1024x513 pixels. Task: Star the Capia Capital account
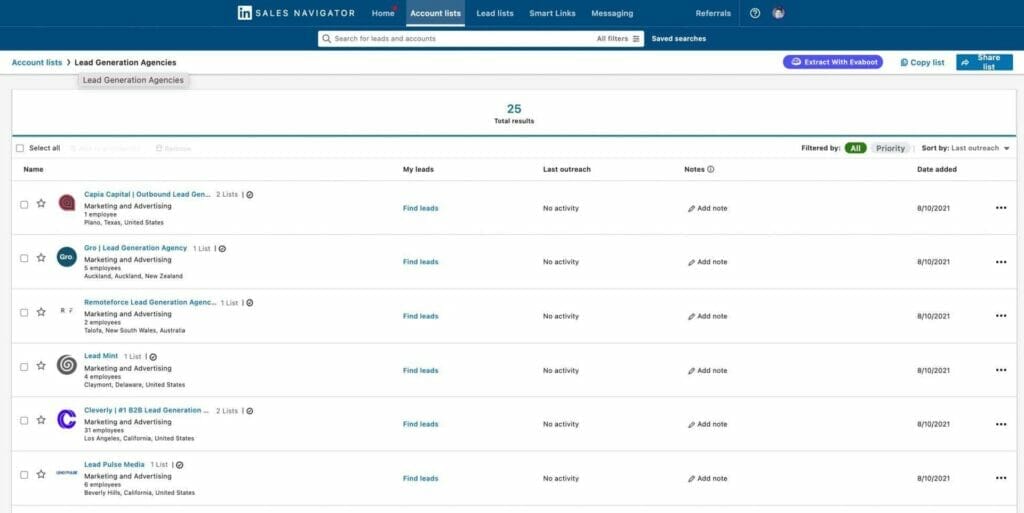tap(41, 203)
